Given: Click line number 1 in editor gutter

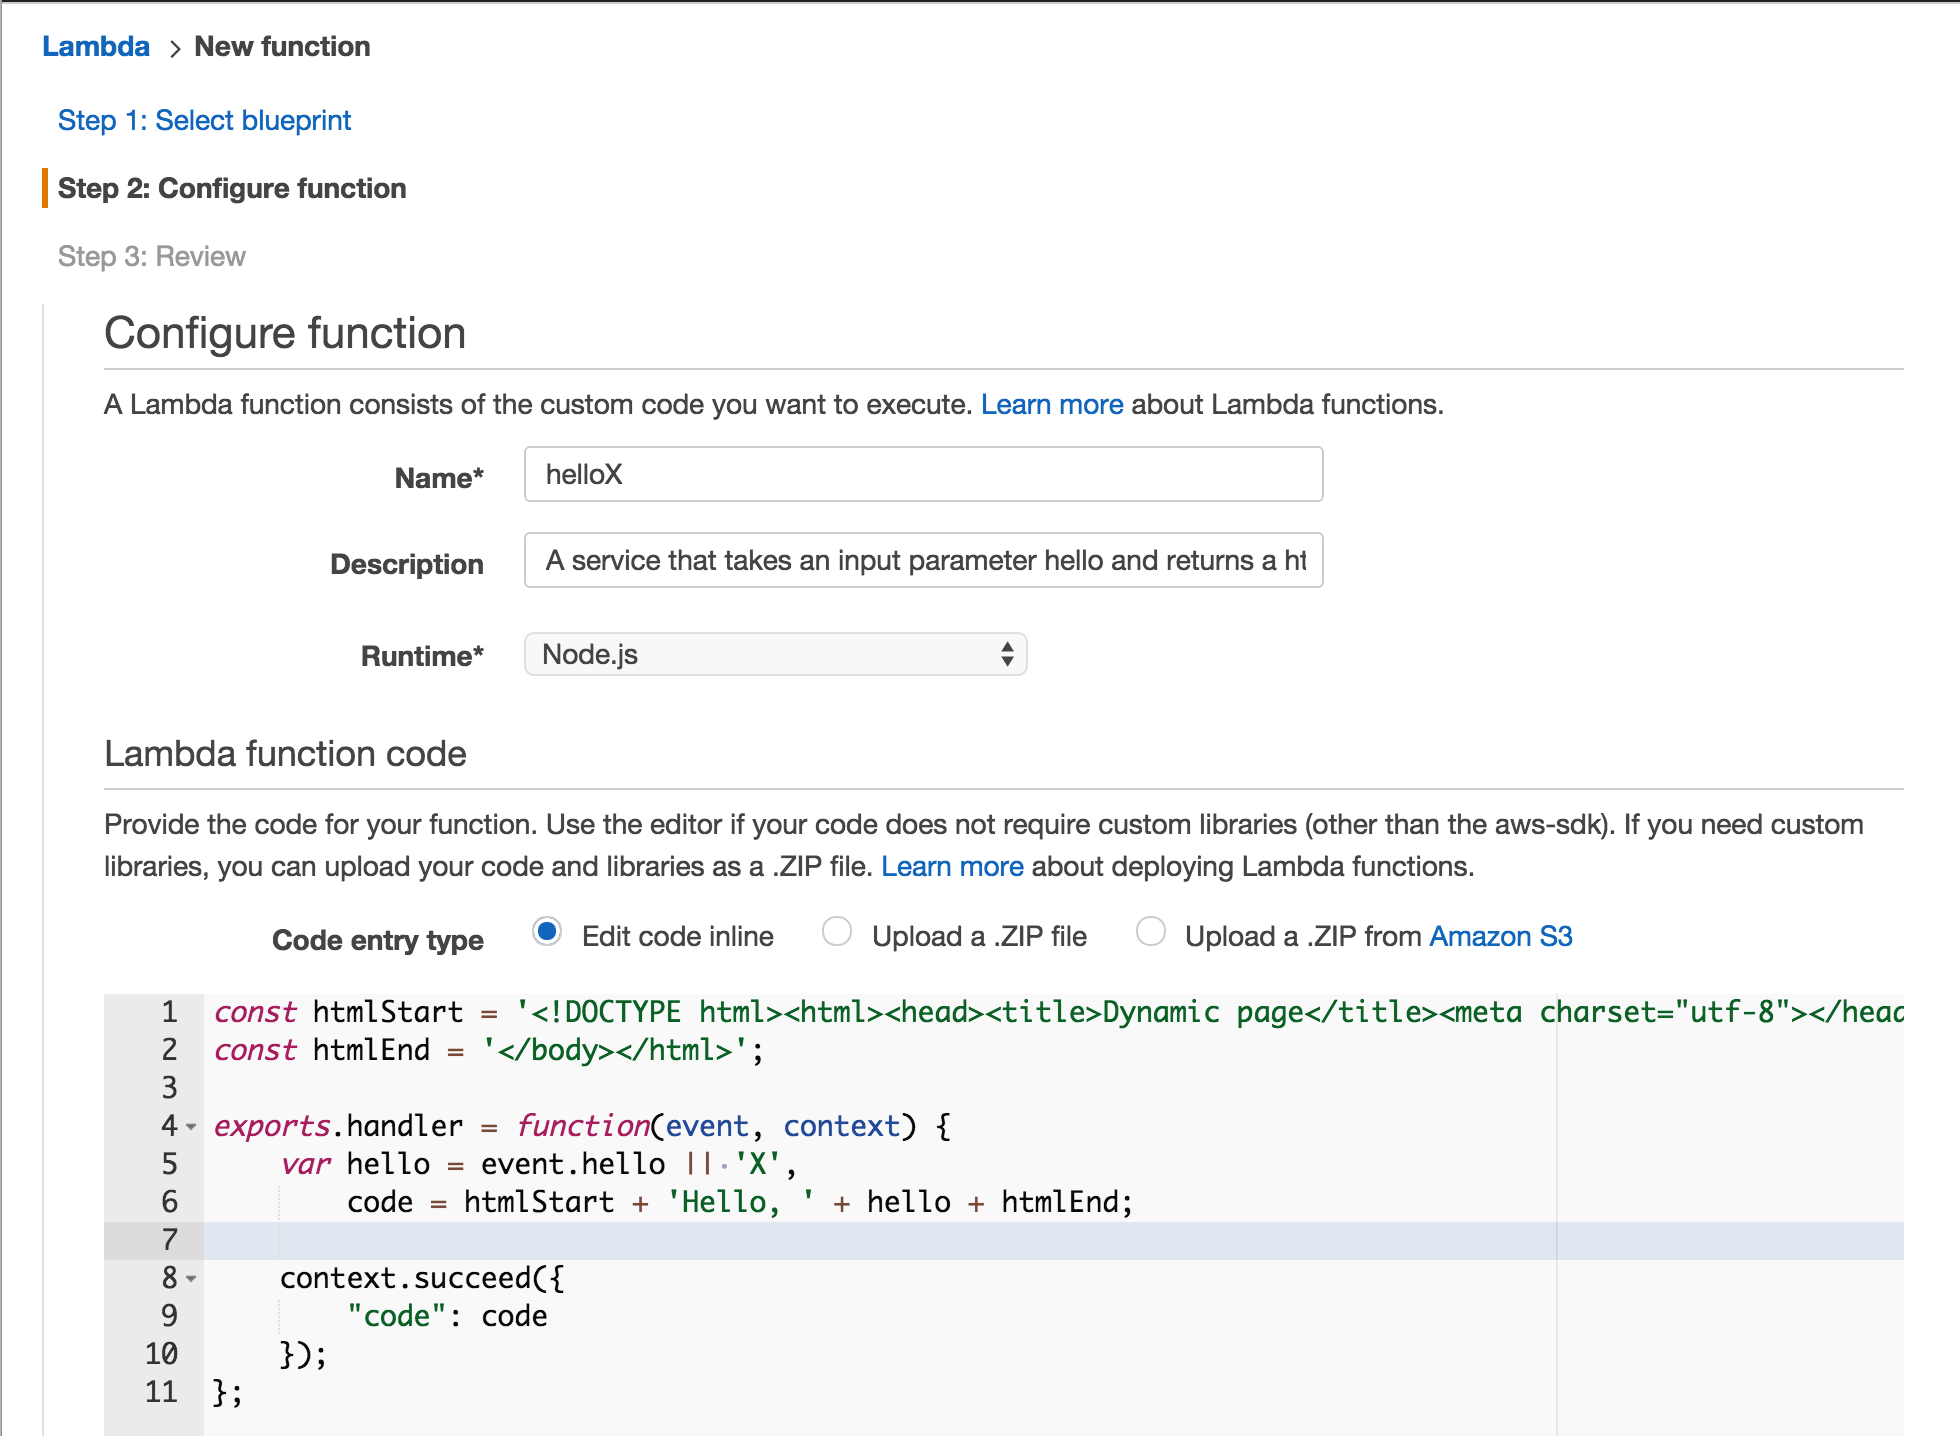Looking at the screenshot, I should [x=170, y=1012].
